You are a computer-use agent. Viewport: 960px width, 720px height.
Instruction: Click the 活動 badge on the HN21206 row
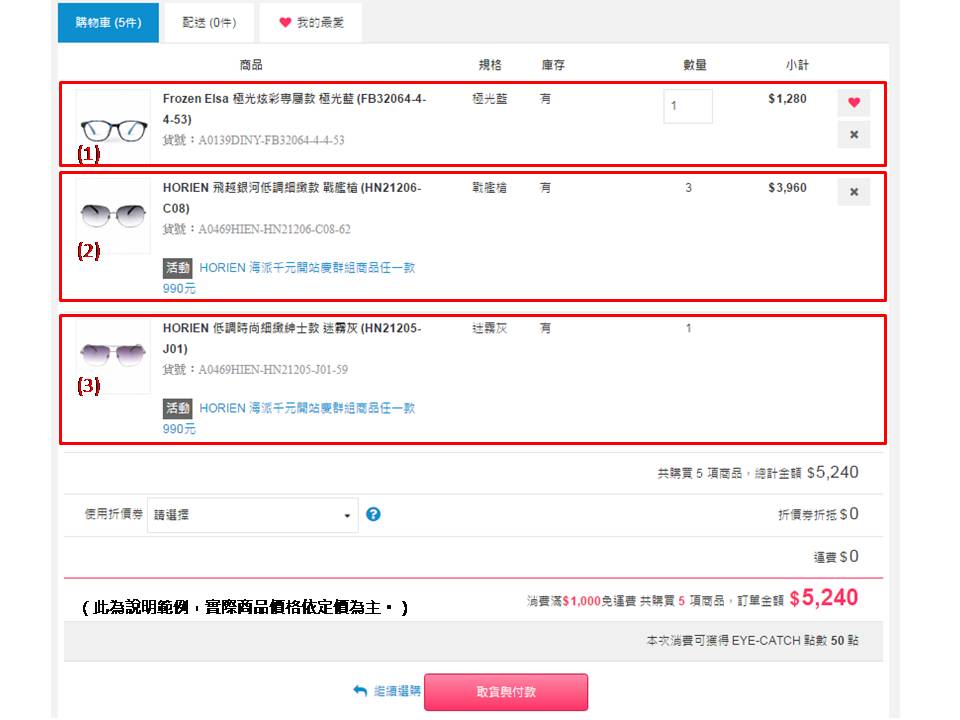[x=178, y=268]
